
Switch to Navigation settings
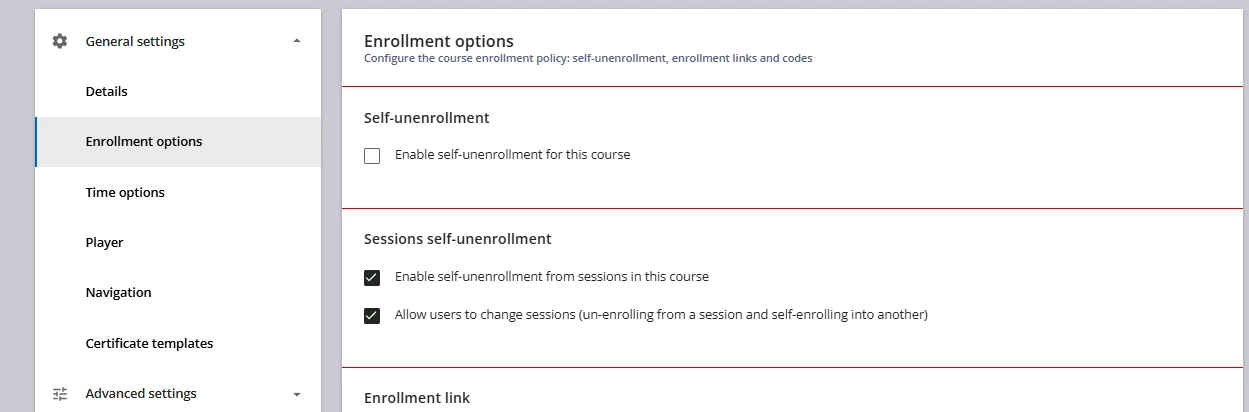(x=119, y=292)
